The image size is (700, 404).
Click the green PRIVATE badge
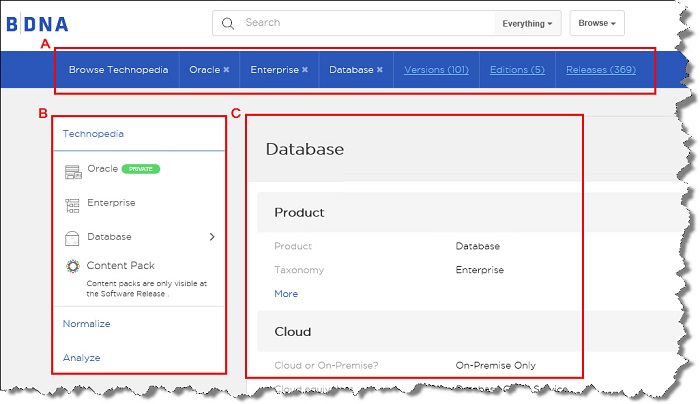click(x=141, y=169)
